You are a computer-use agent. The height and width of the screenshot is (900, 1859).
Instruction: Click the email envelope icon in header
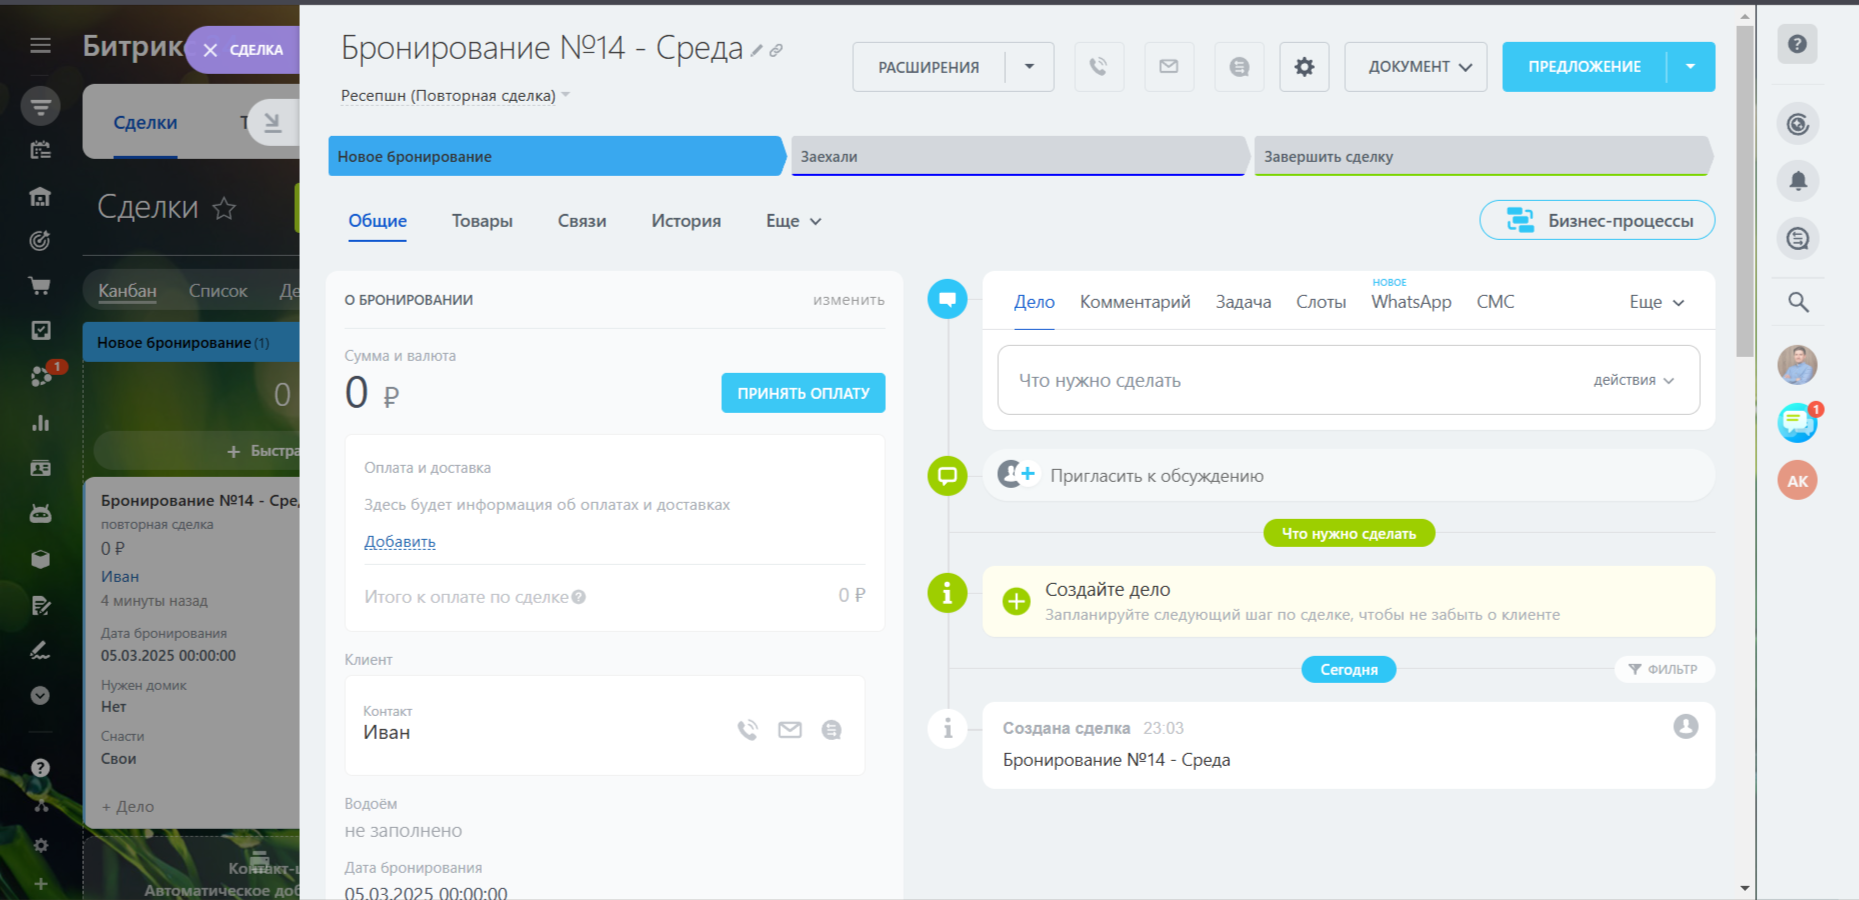[x=1168, y=67]
